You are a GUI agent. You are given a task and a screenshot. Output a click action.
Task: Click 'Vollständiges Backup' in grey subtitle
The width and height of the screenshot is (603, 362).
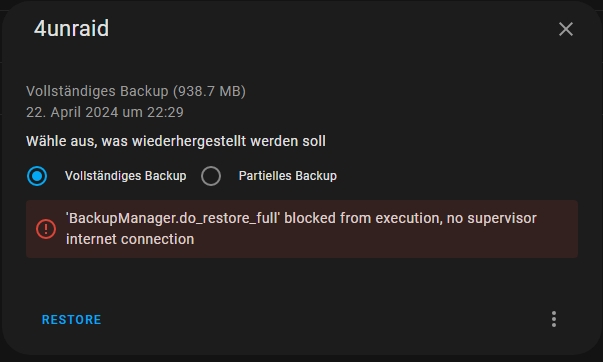click(97, 92)
